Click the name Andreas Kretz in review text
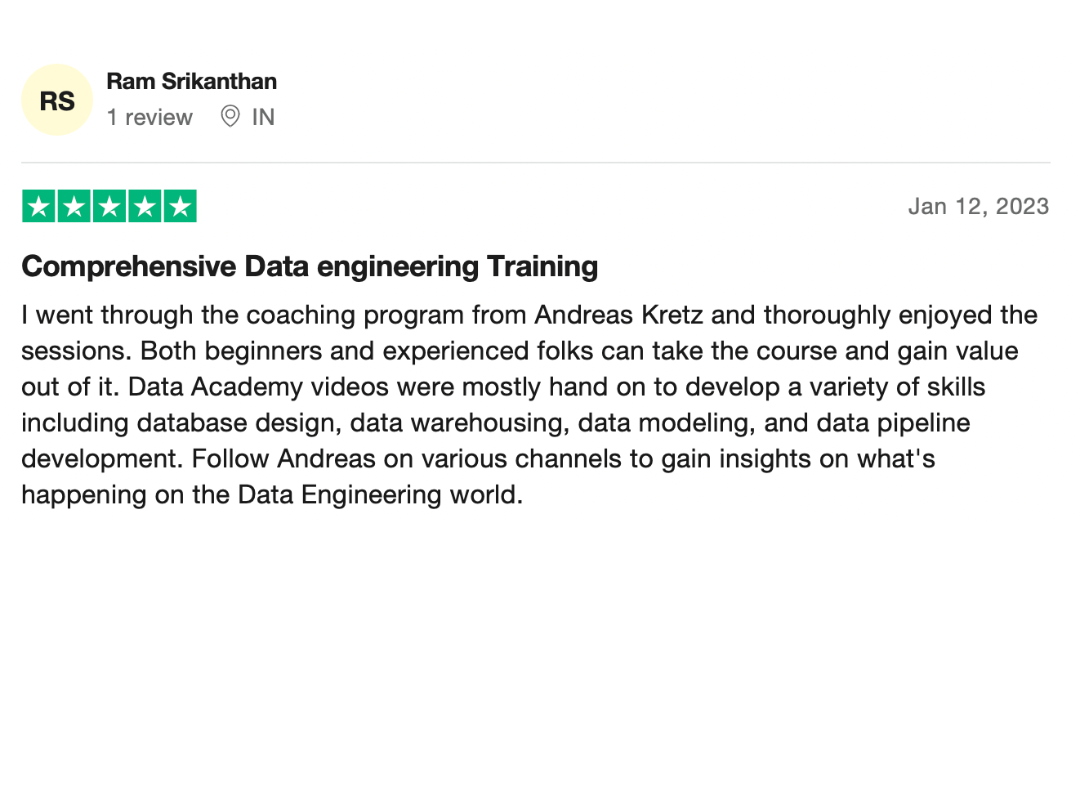Screen dimensions: 1080x800 [619, 315]
